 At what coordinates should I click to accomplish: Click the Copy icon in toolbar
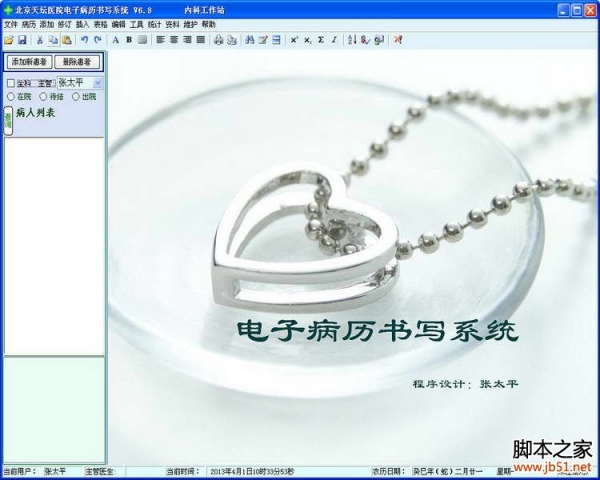pos(53,40)
